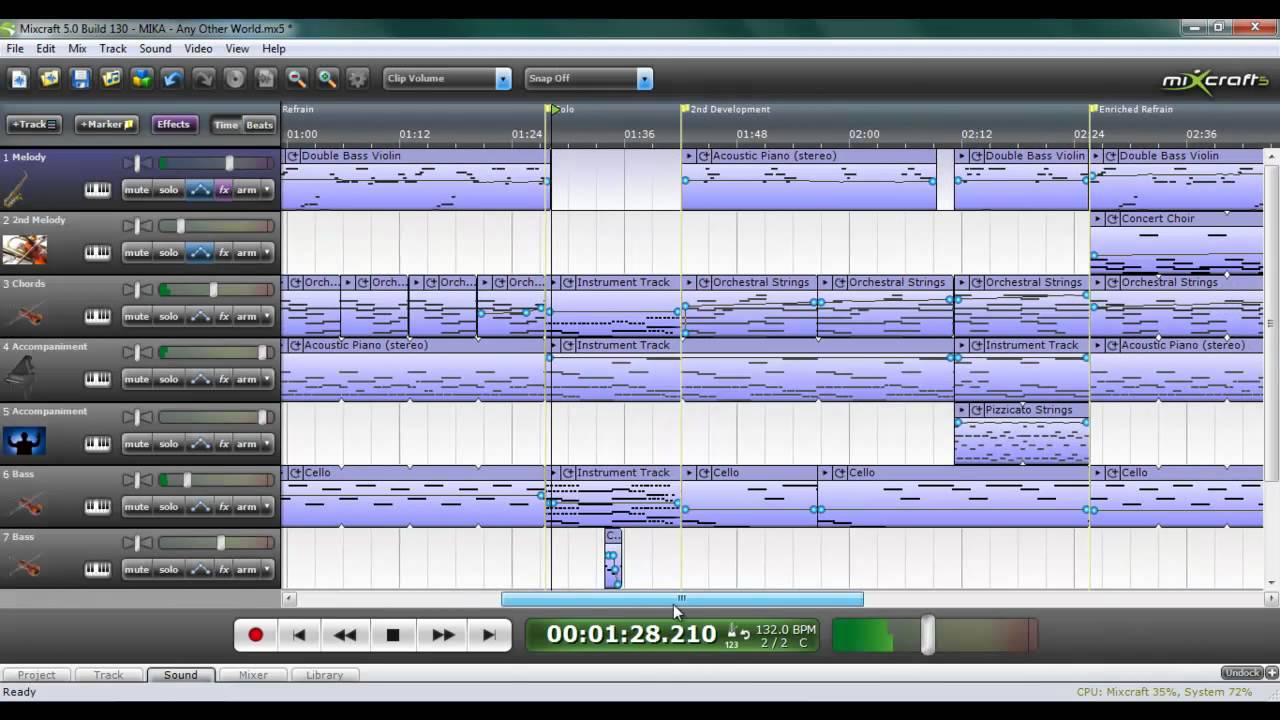Create a new project via toolbar icon
The height and width of the screenshot is (720, 1280).
[19, 78]
